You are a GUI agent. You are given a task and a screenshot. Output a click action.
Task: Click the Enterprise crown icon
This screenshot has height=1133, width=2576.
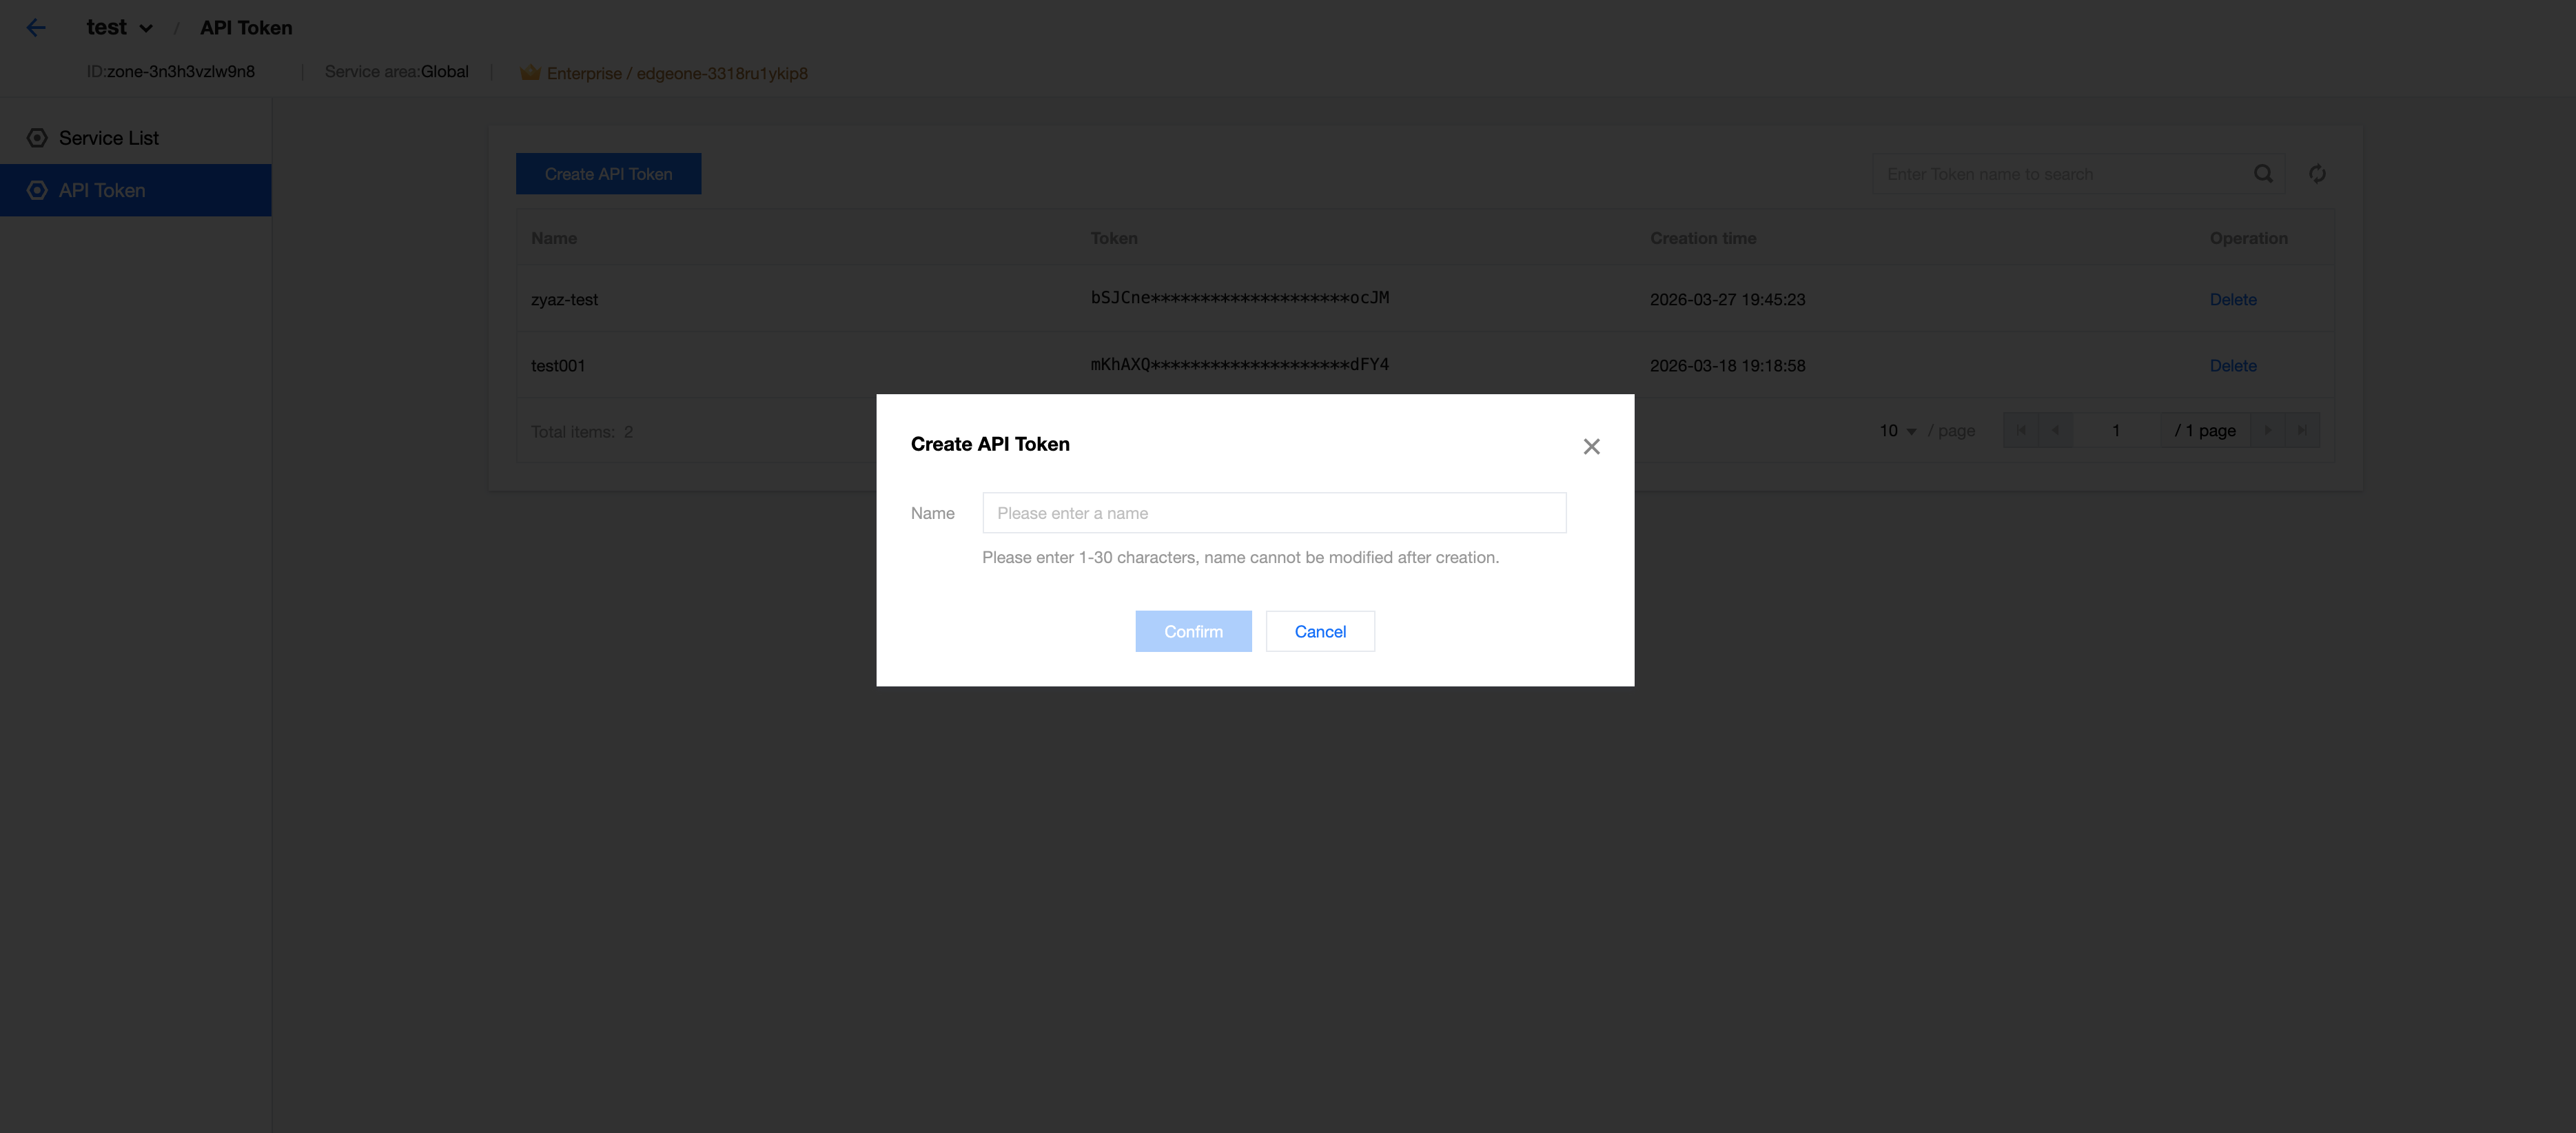click(x=530, y=72)
